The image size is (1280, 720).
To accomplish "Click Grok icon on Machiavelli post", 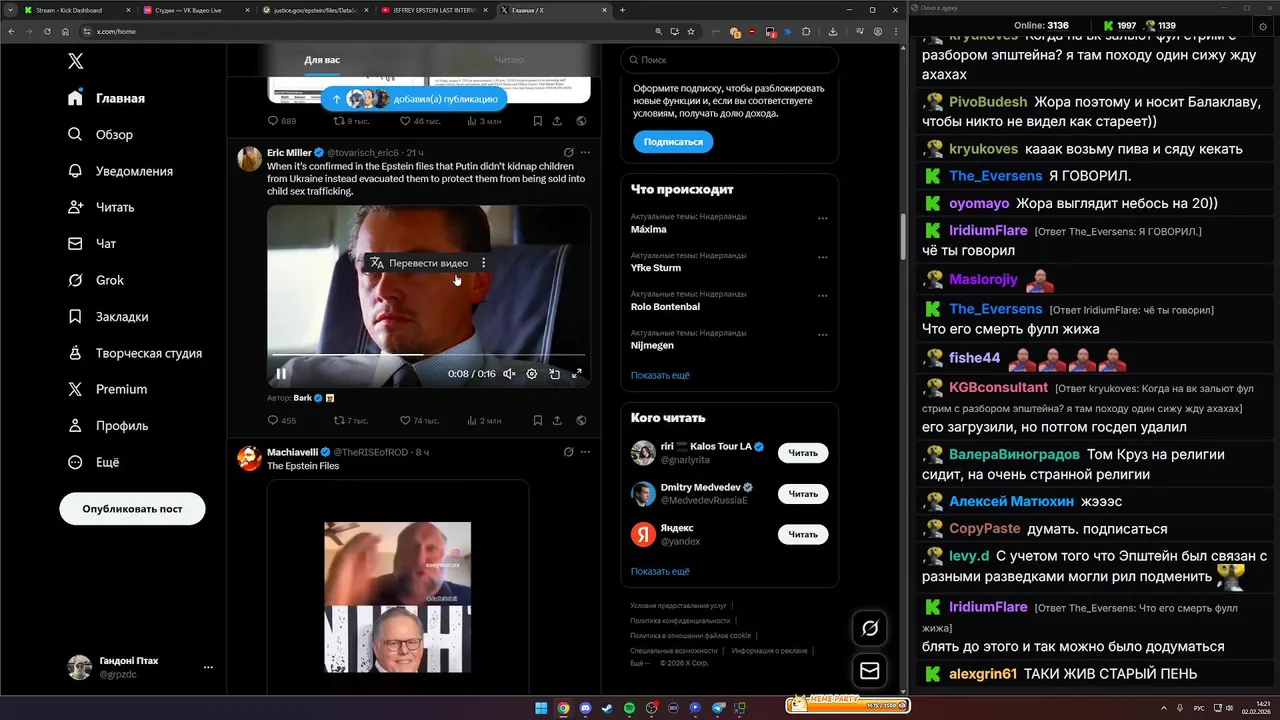I will click(x=568, y=452).
